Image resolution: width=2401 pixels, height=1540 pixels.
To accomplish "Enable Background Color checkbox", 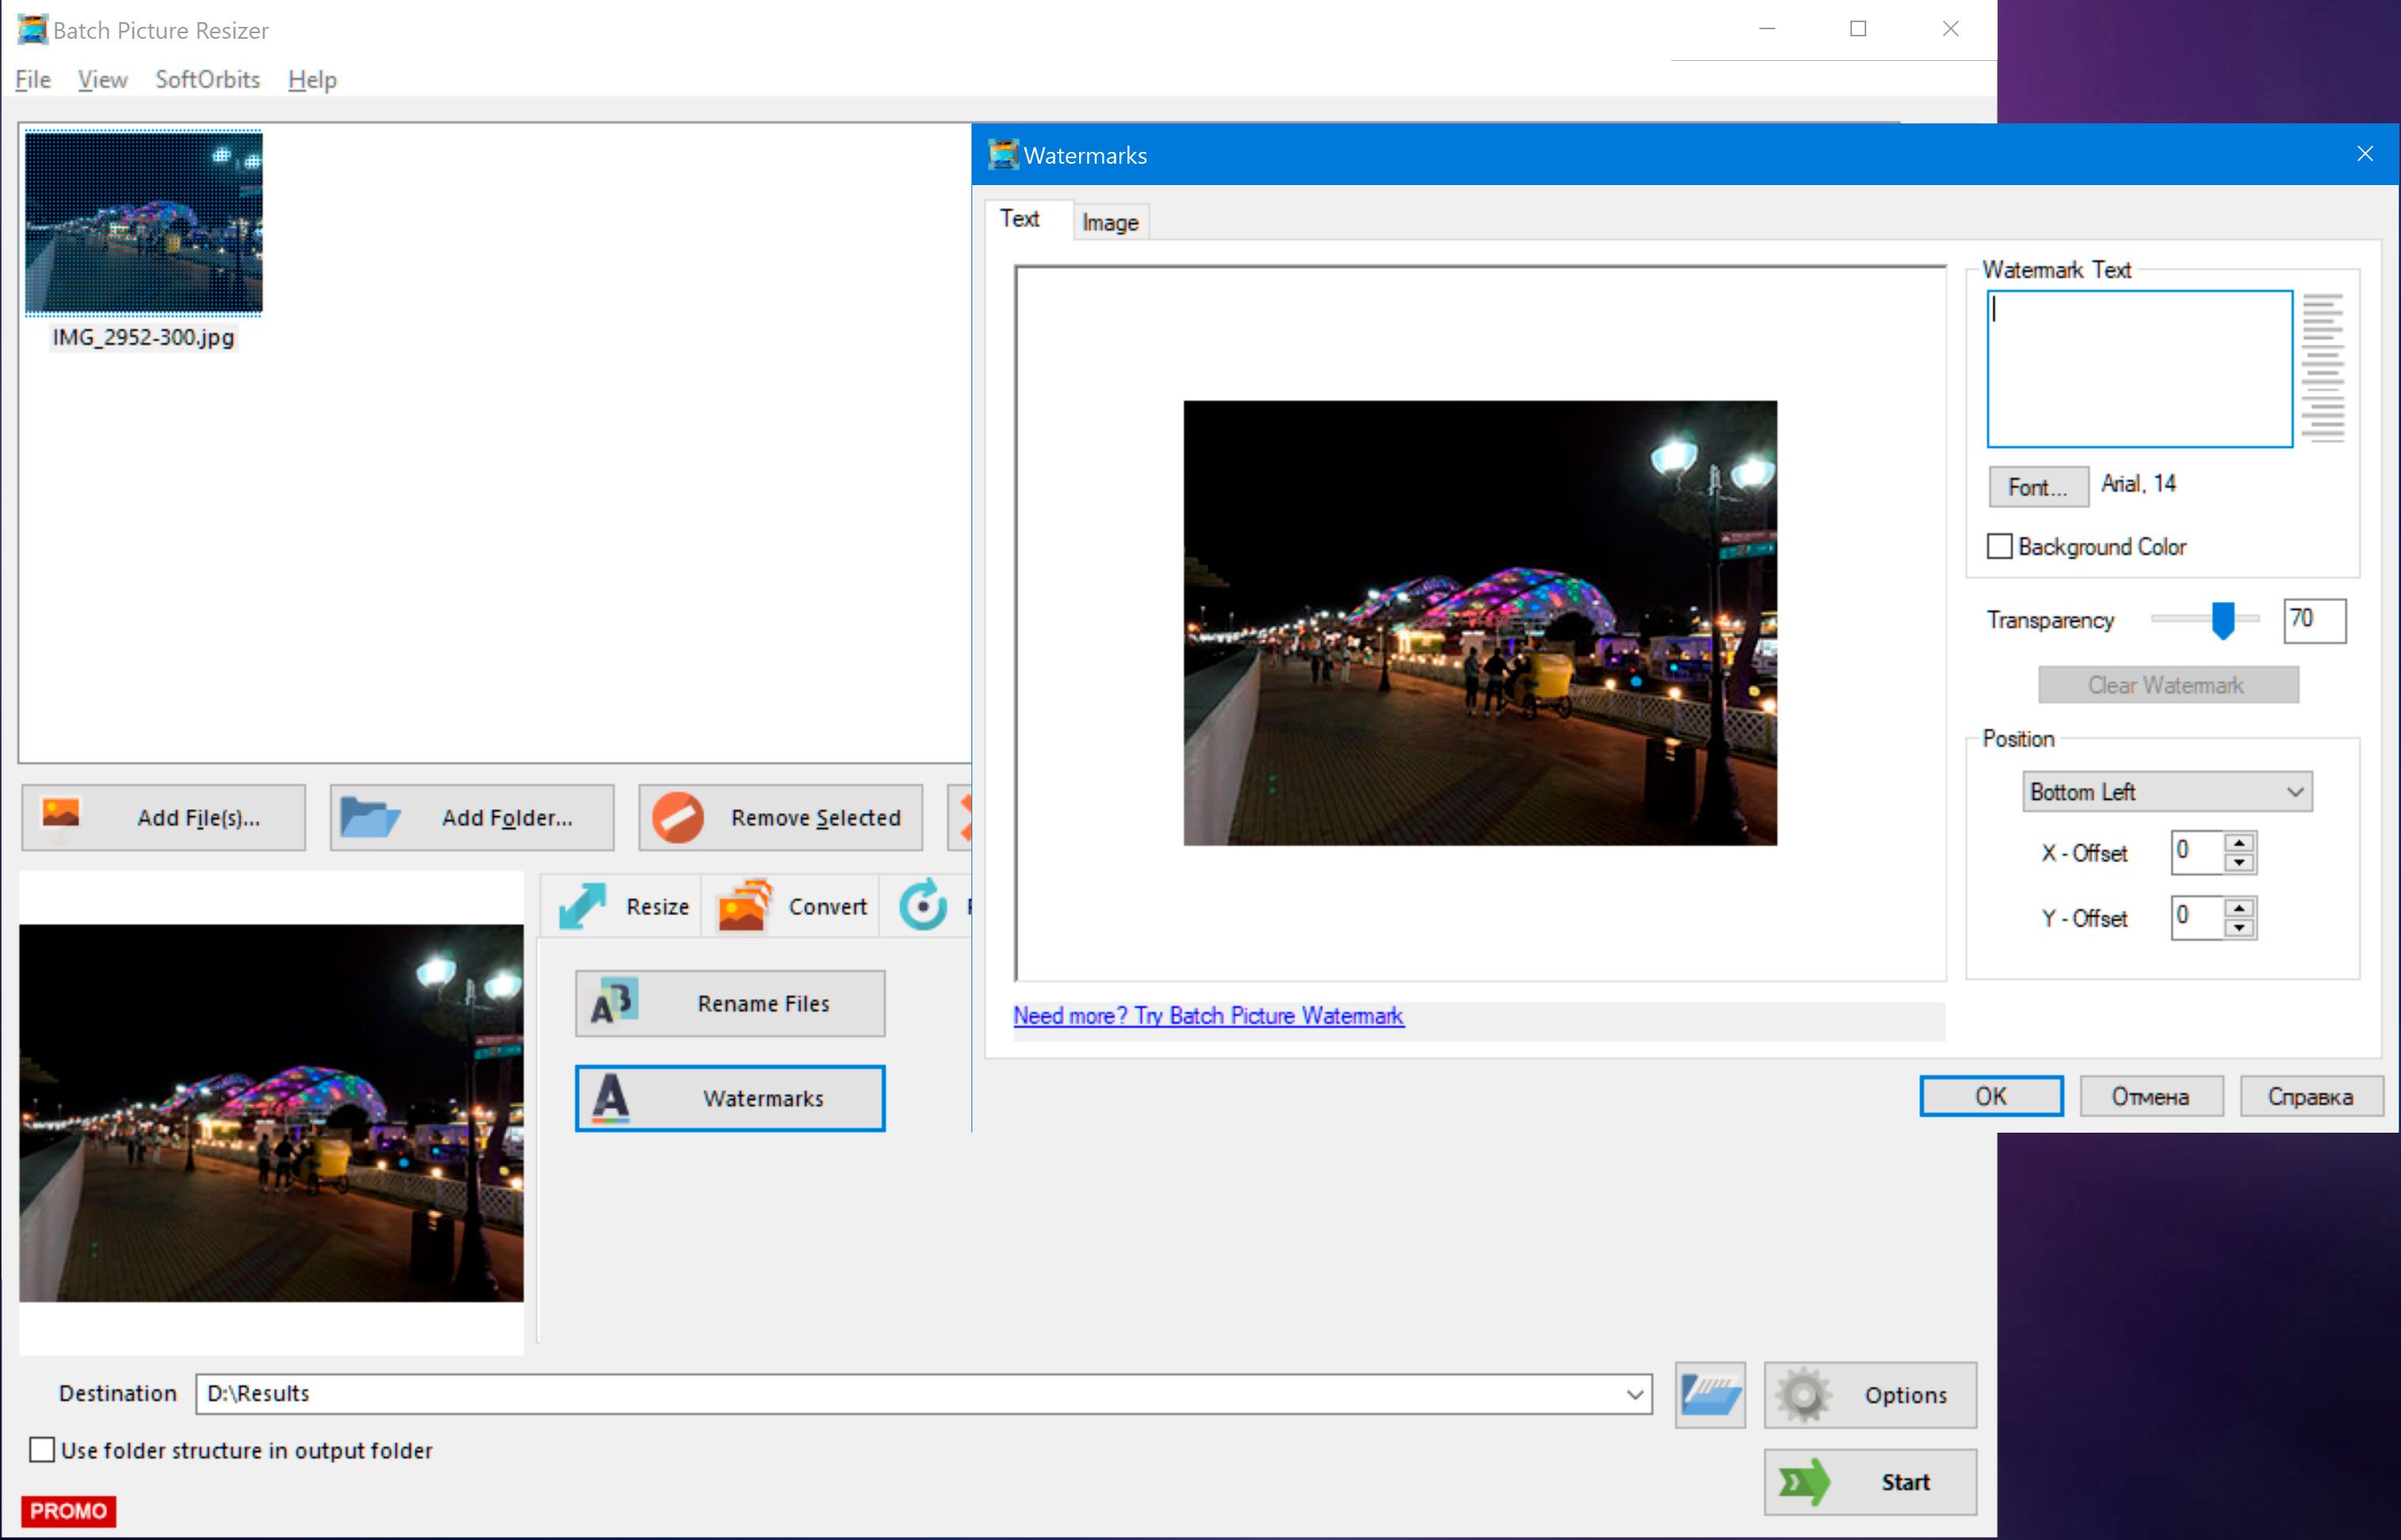I will click(x=2000, y=546).
